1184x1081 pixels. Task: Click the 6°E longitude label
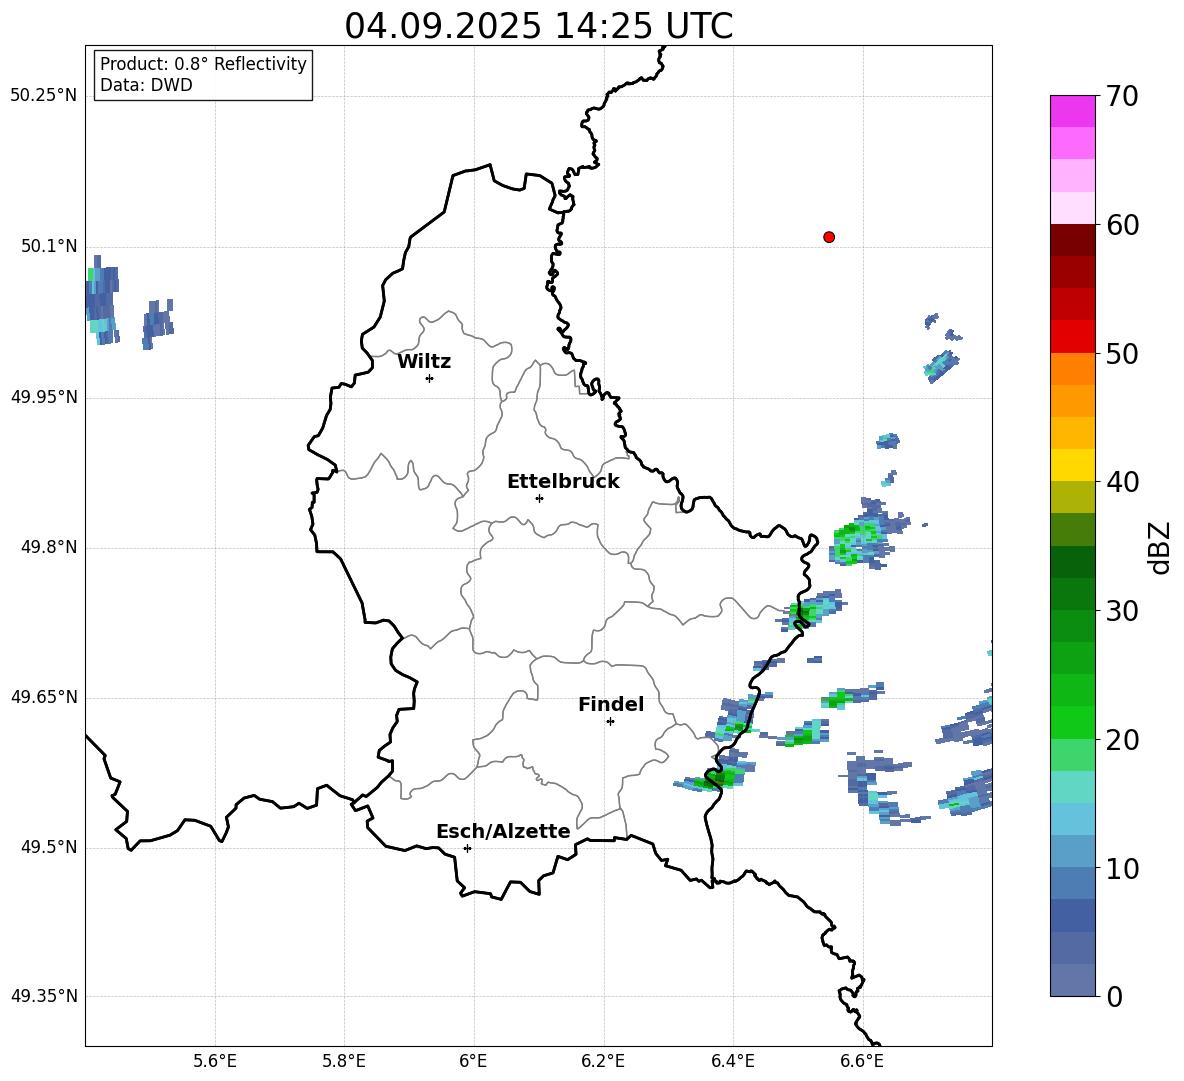pos(473,1061)
